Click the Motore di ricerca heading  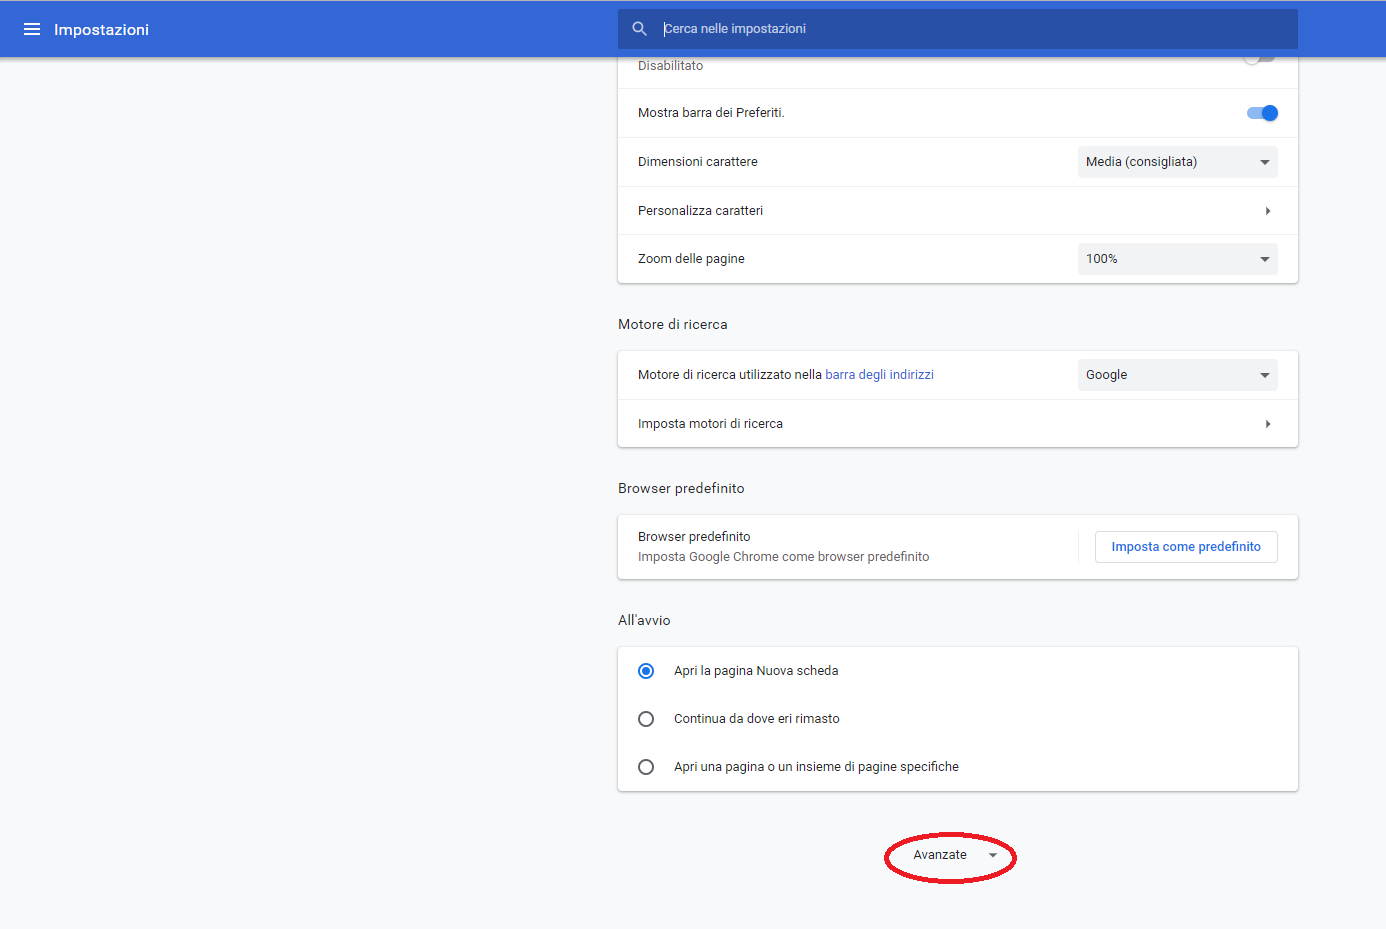pos(673,325)
